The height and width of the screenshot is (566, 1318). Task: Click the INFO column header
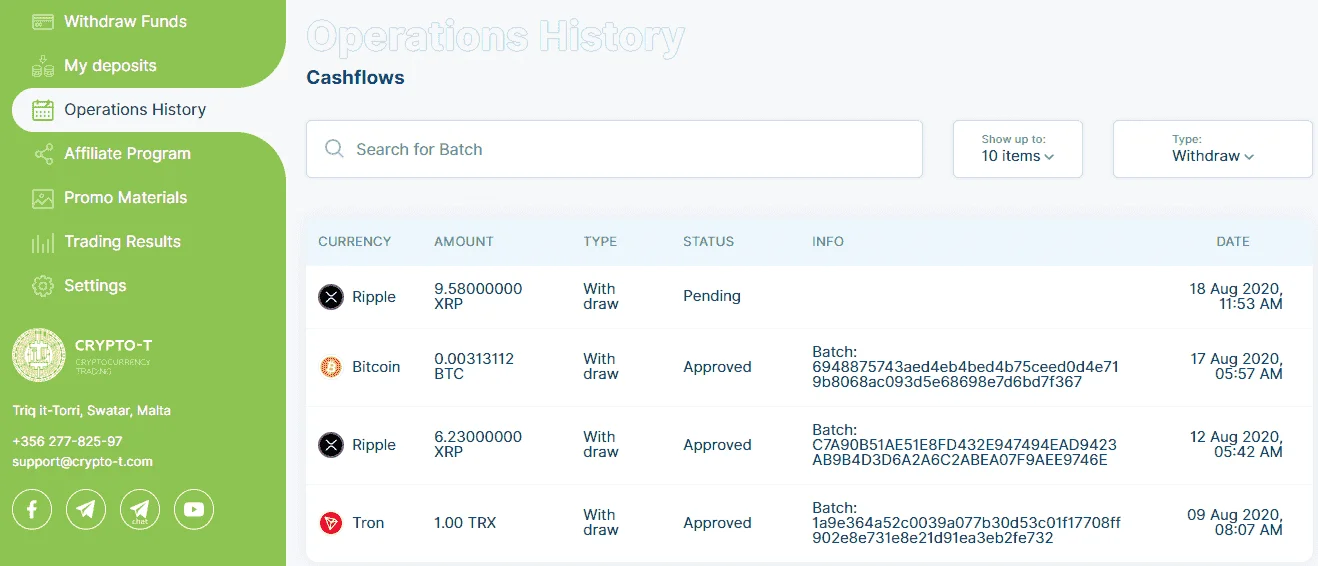tap(828, 242)
